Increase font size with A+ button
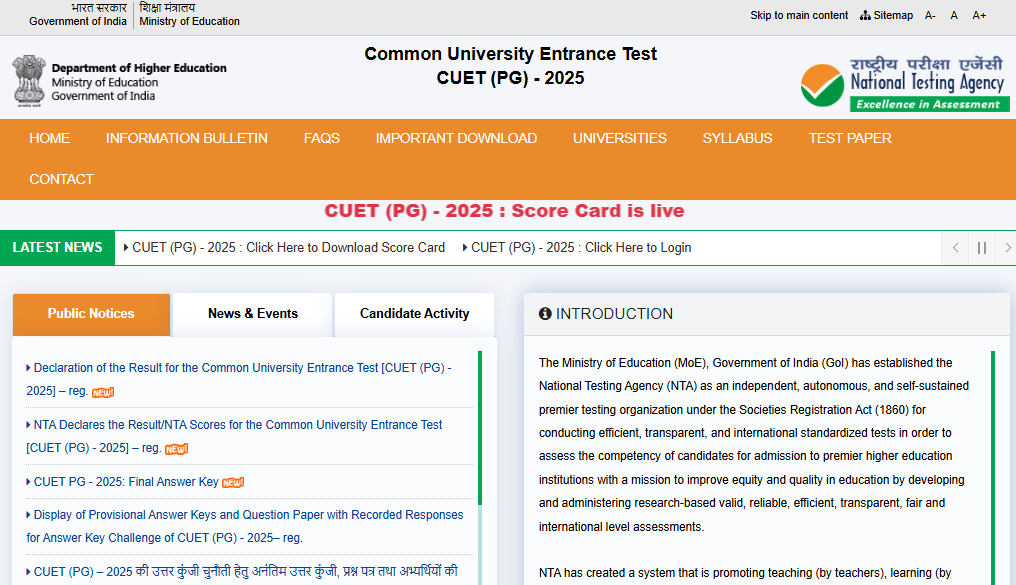This screenshot has height=585, width=1016. [x=979, y=15]
